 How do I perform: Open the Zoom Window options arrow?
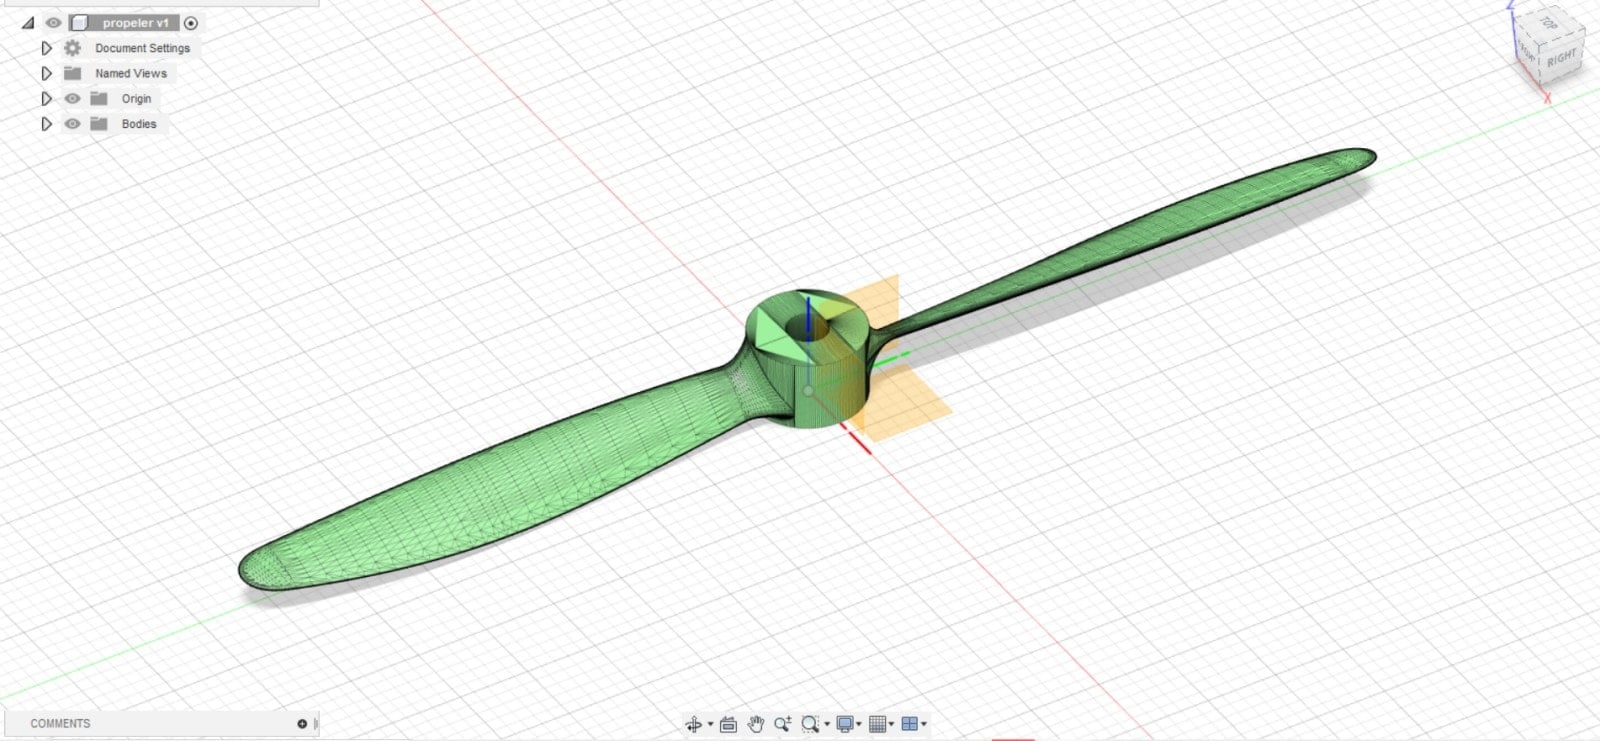click(826, 724)
